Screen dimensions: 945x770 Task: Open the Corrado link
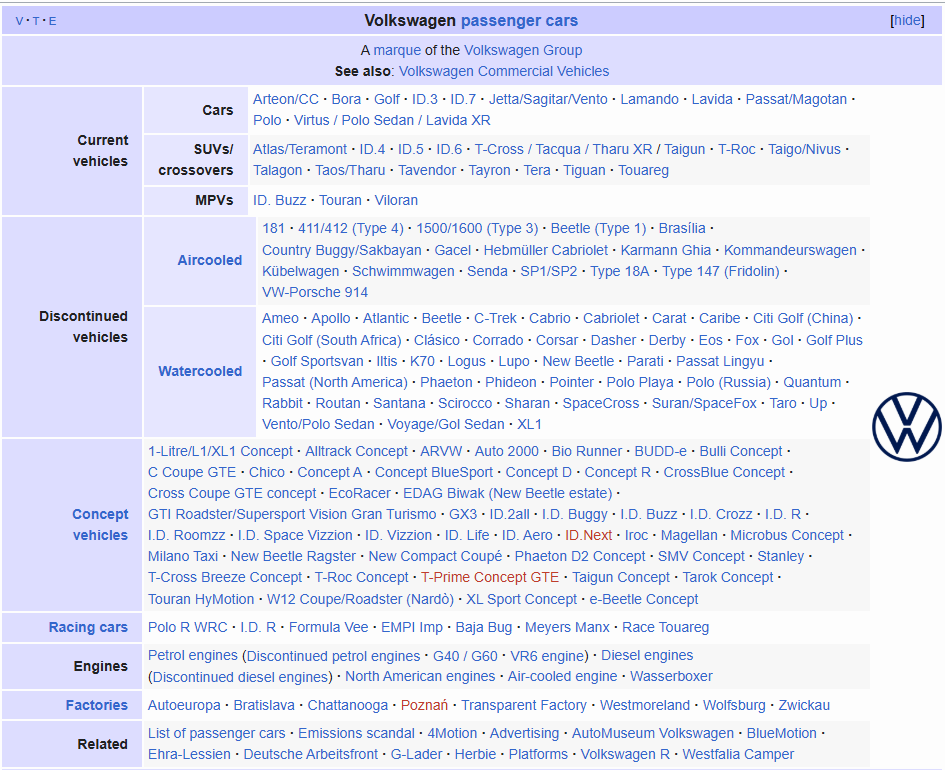498,340
